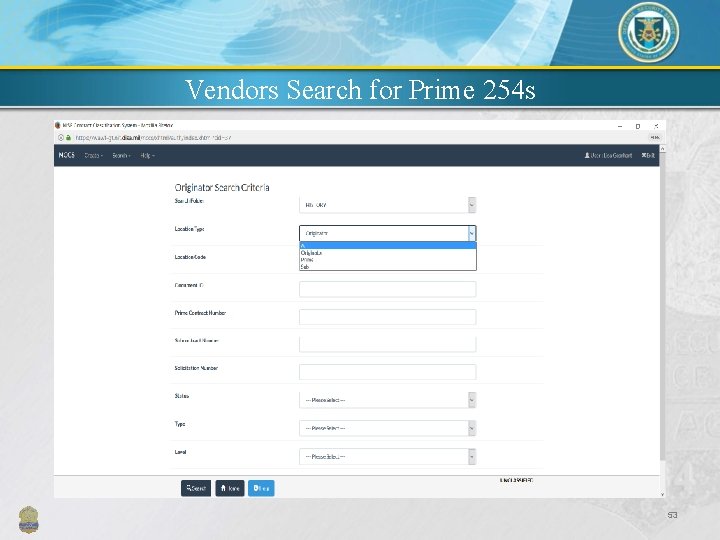Image resolution: width=720 pixels, height=540 pixels.
Task: Click the Home button
Action: (x=230, y=488)
